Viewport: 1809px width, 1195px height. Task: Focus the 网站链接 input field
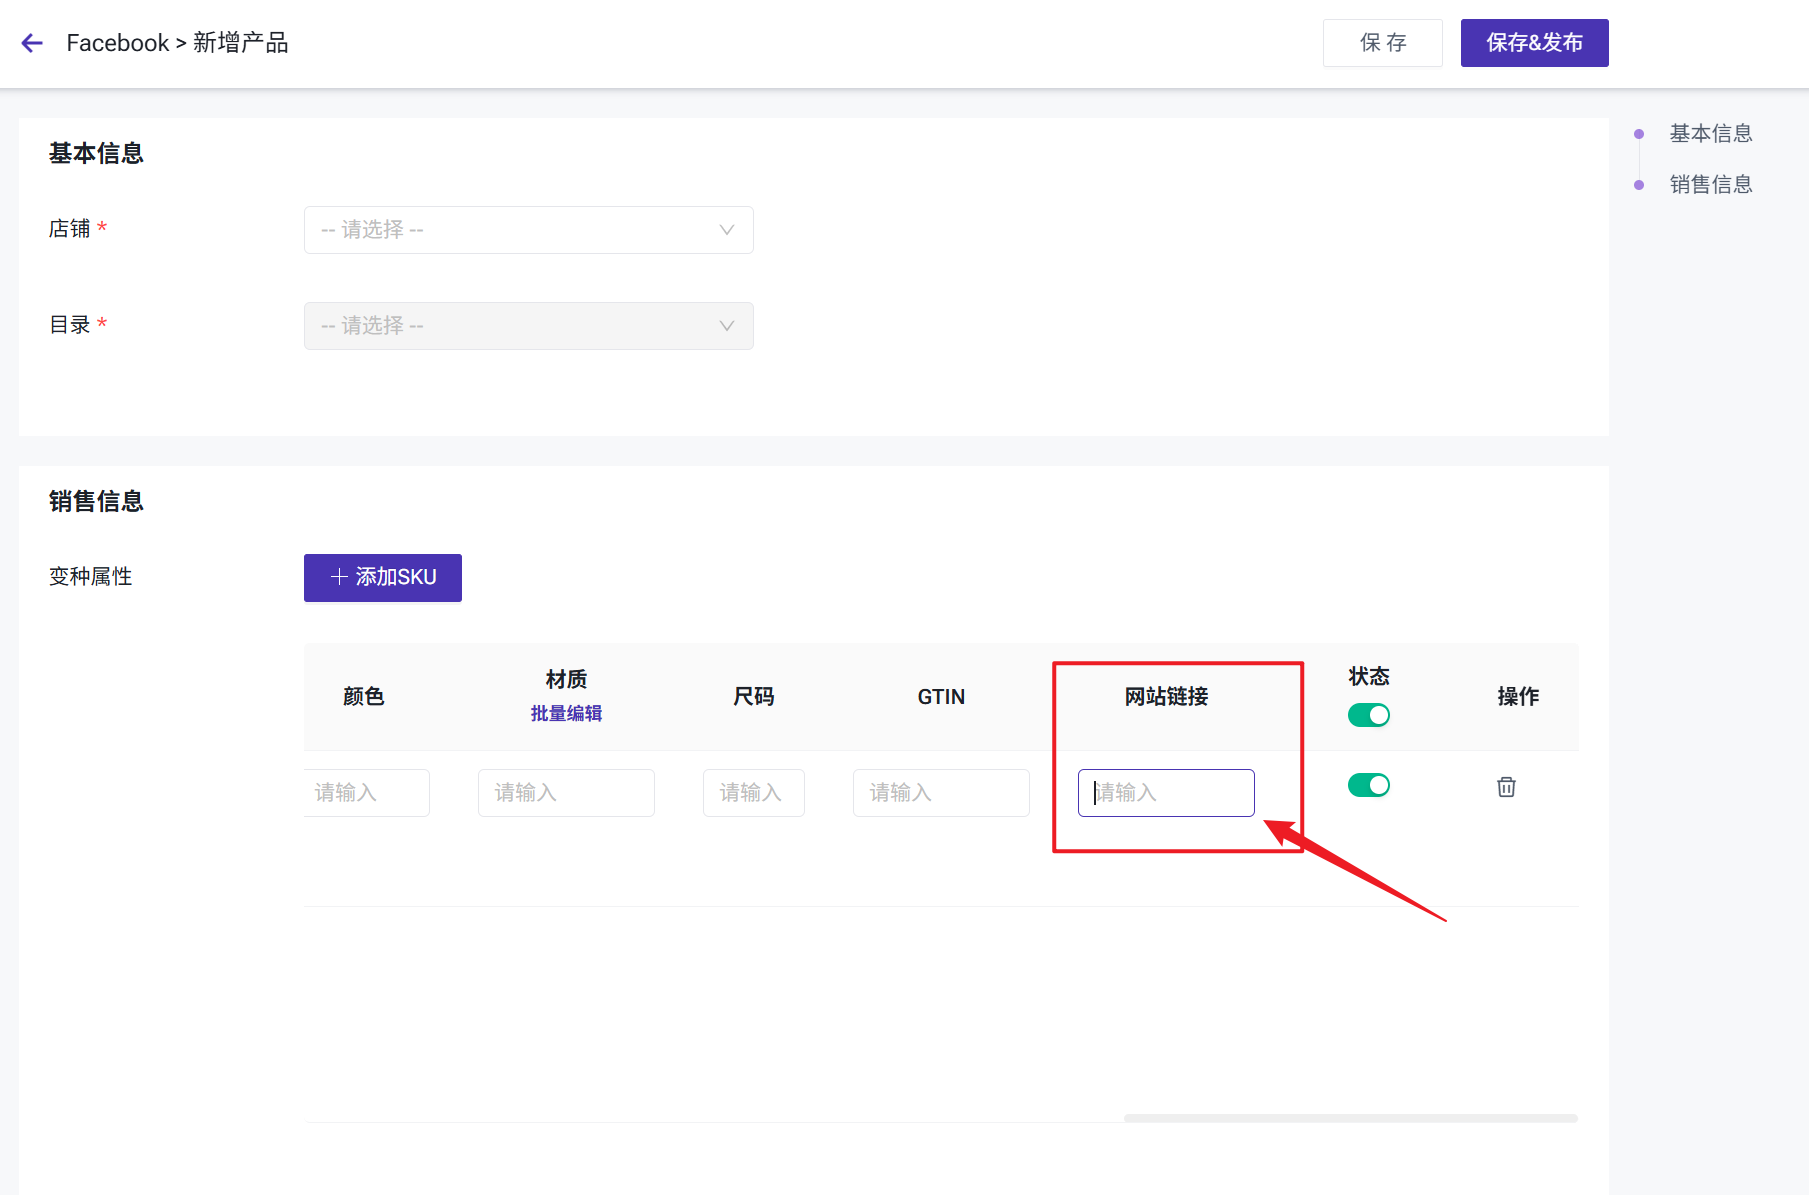[1166, 793]
